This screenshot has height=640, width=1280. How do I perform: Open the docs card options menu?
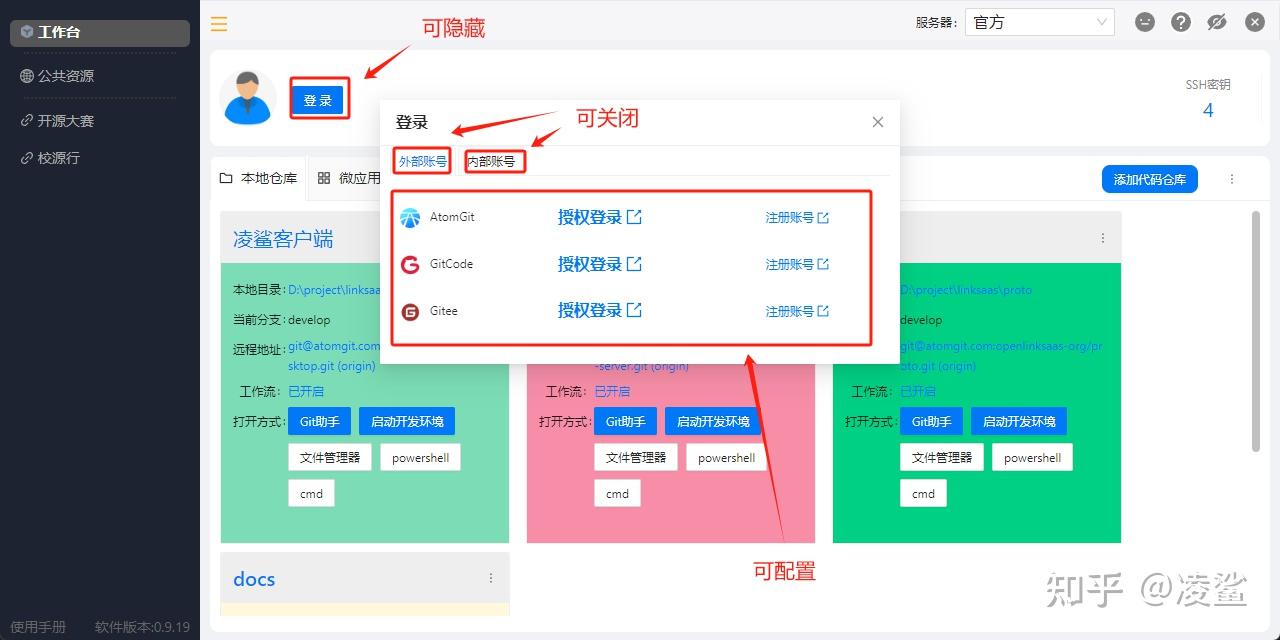tap(491, 578)
